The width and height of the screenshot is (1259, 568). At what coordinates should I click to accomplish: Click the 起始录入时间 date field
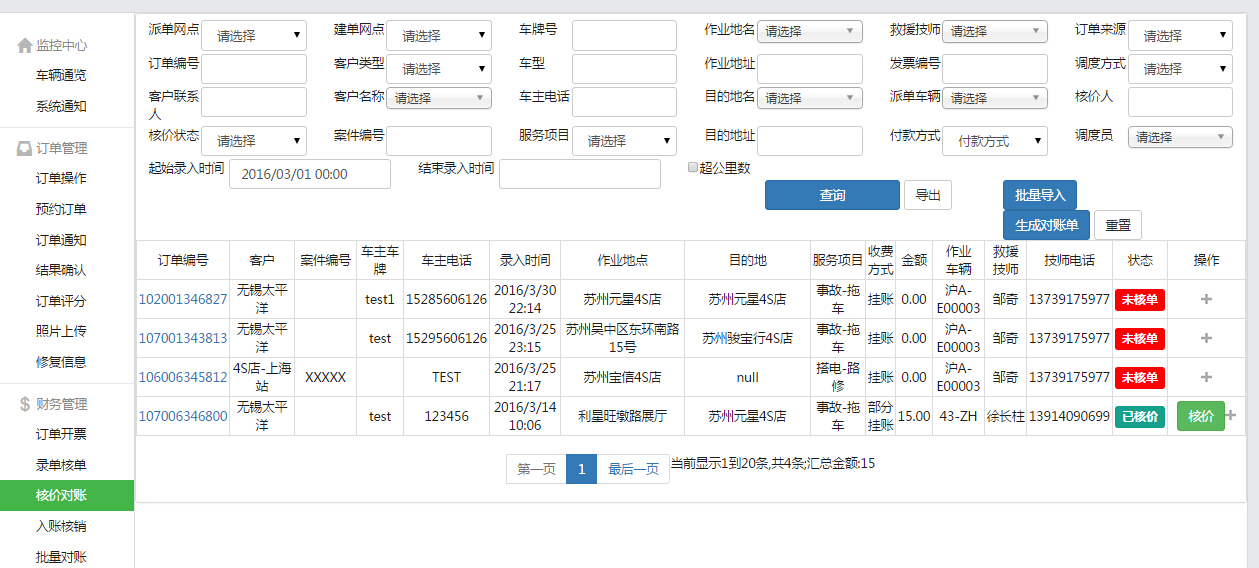[x=310, y=174]
